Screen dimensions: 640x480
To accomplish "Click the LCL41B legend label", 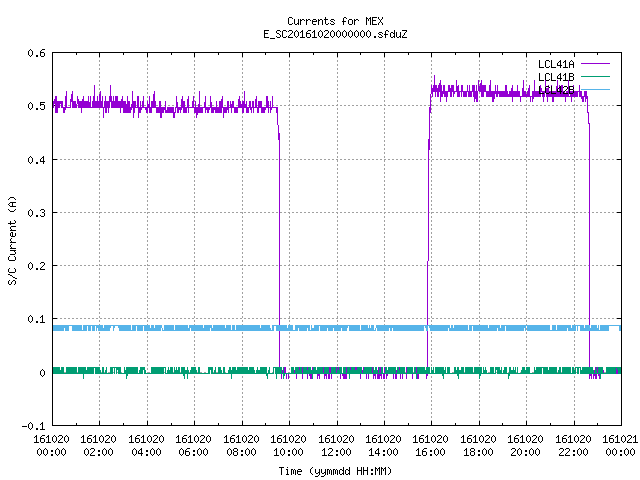I will pos(556,77).
